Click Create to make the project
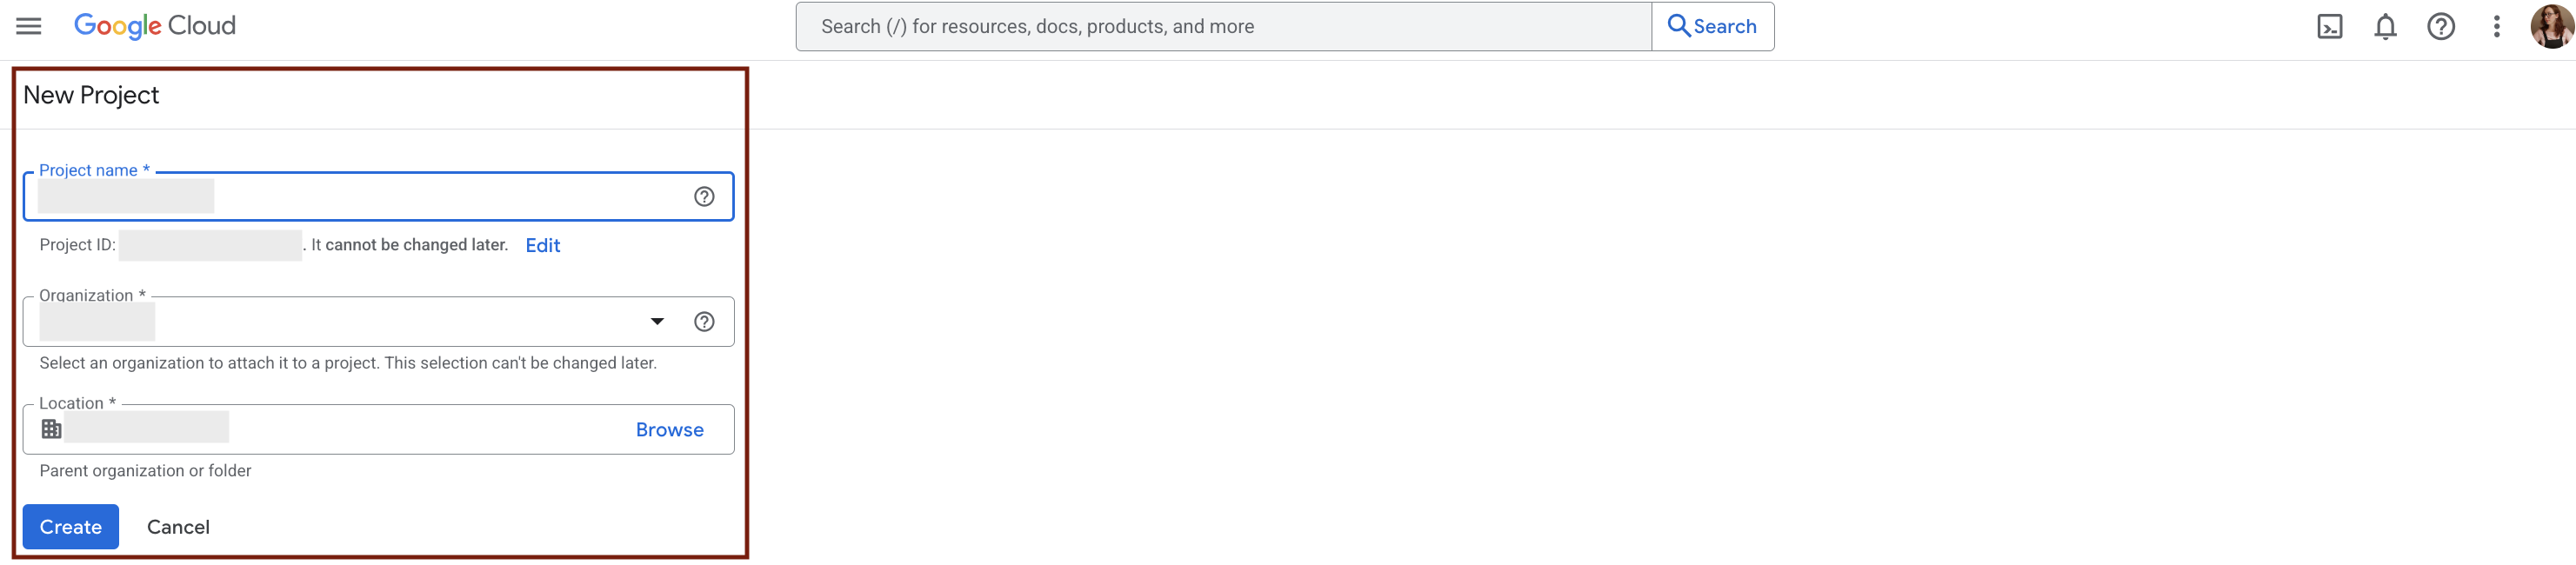 69,526
